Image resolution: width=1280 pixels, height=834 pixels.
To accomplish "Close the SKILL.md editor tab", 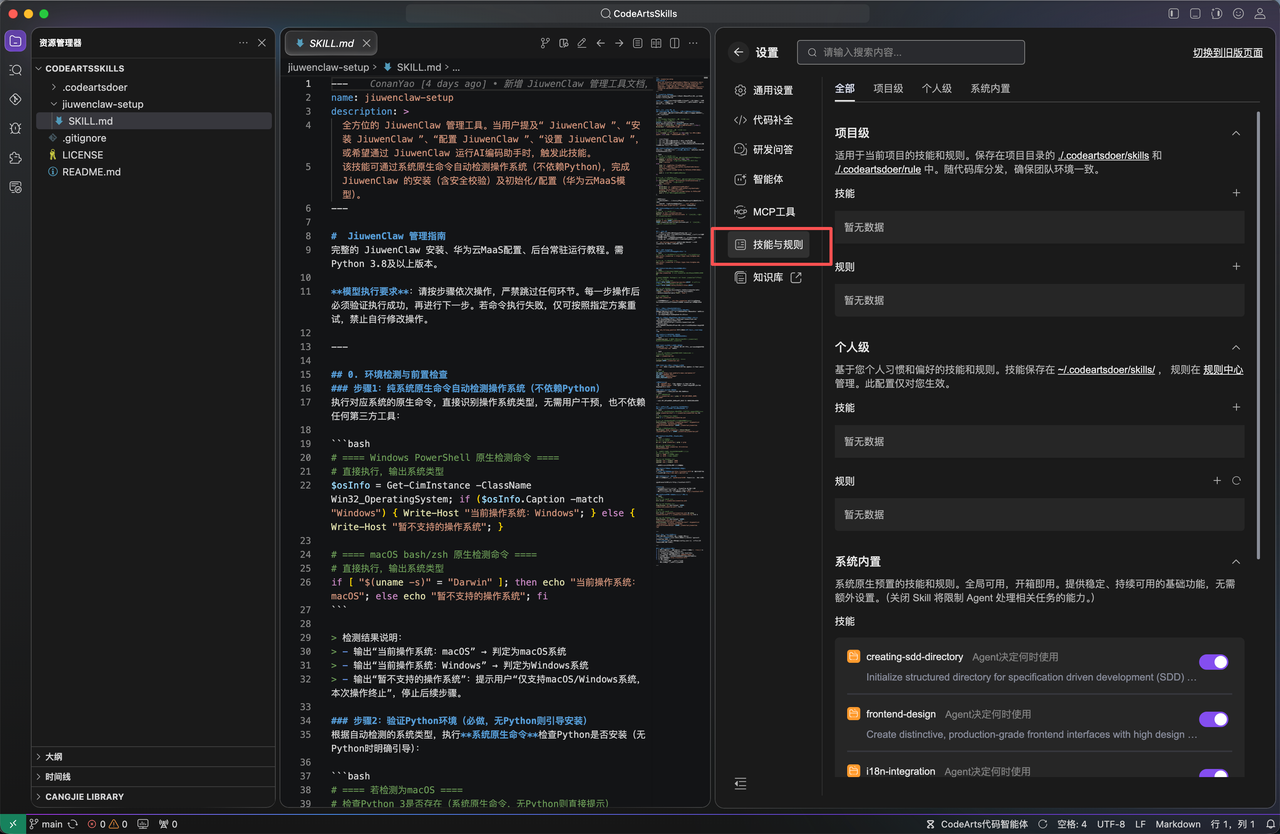I will point(367,43).
